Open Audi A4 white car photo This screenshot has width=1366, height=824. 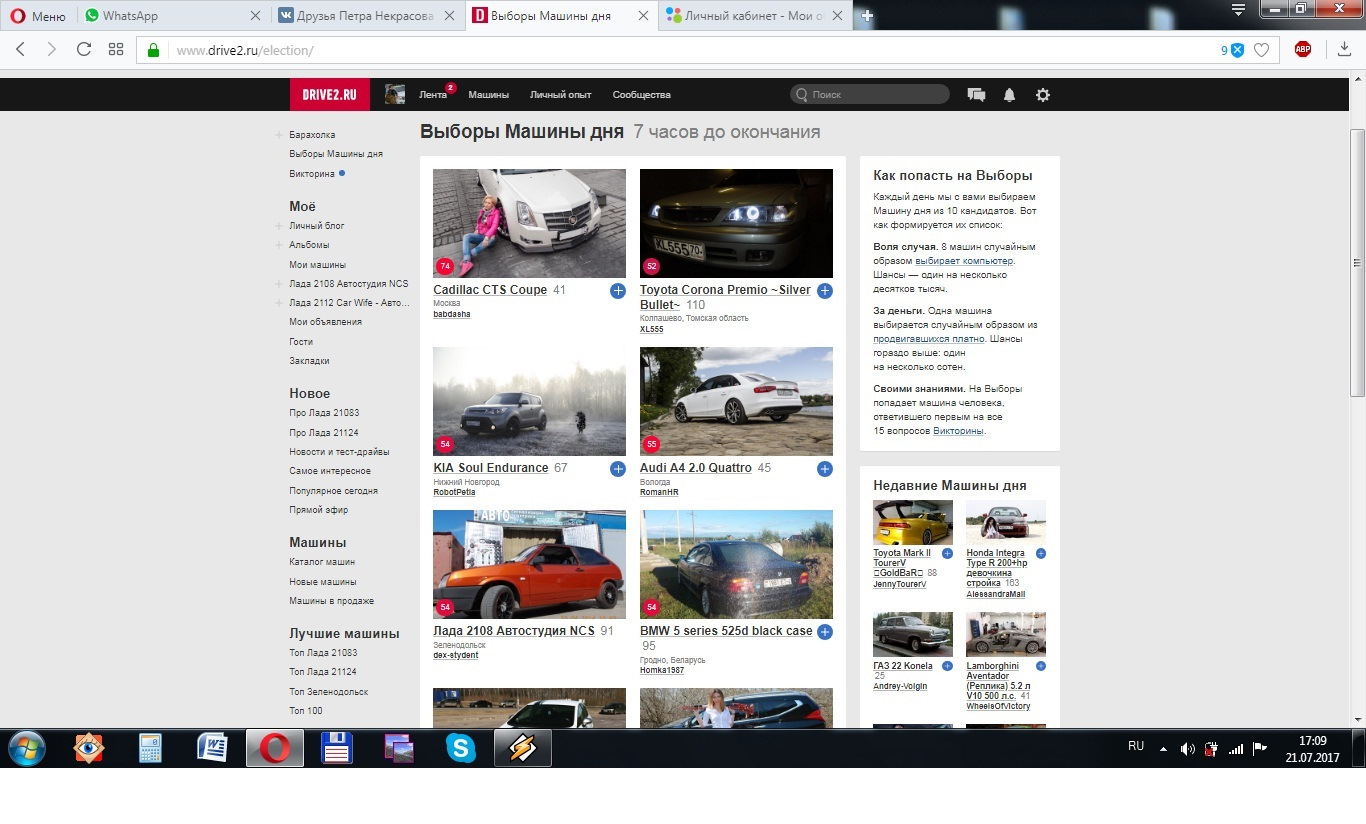(x=736, y=401)
